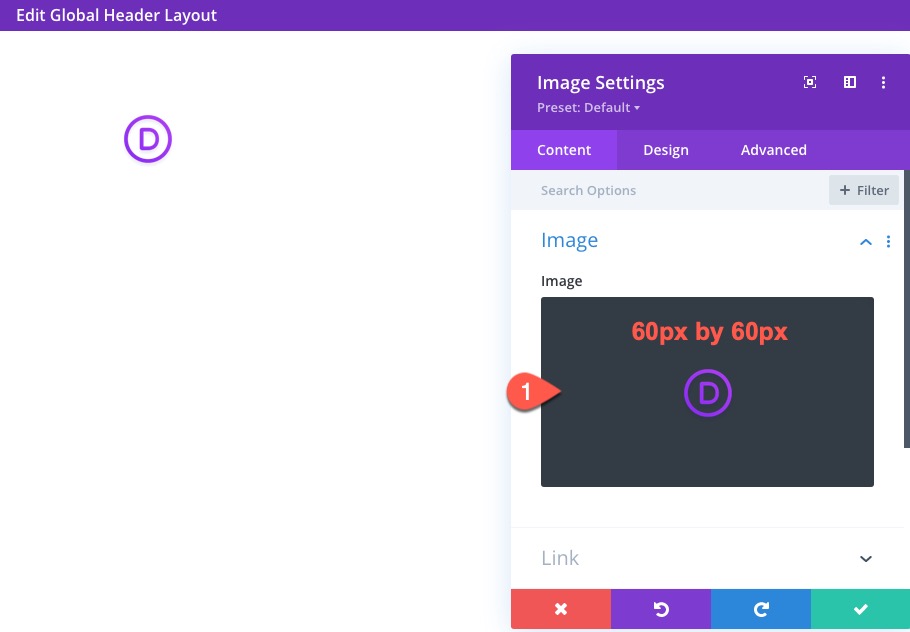Viewport: 910px width, 632px height.
Task: Expand the Link section
Action: click(865, 558)
